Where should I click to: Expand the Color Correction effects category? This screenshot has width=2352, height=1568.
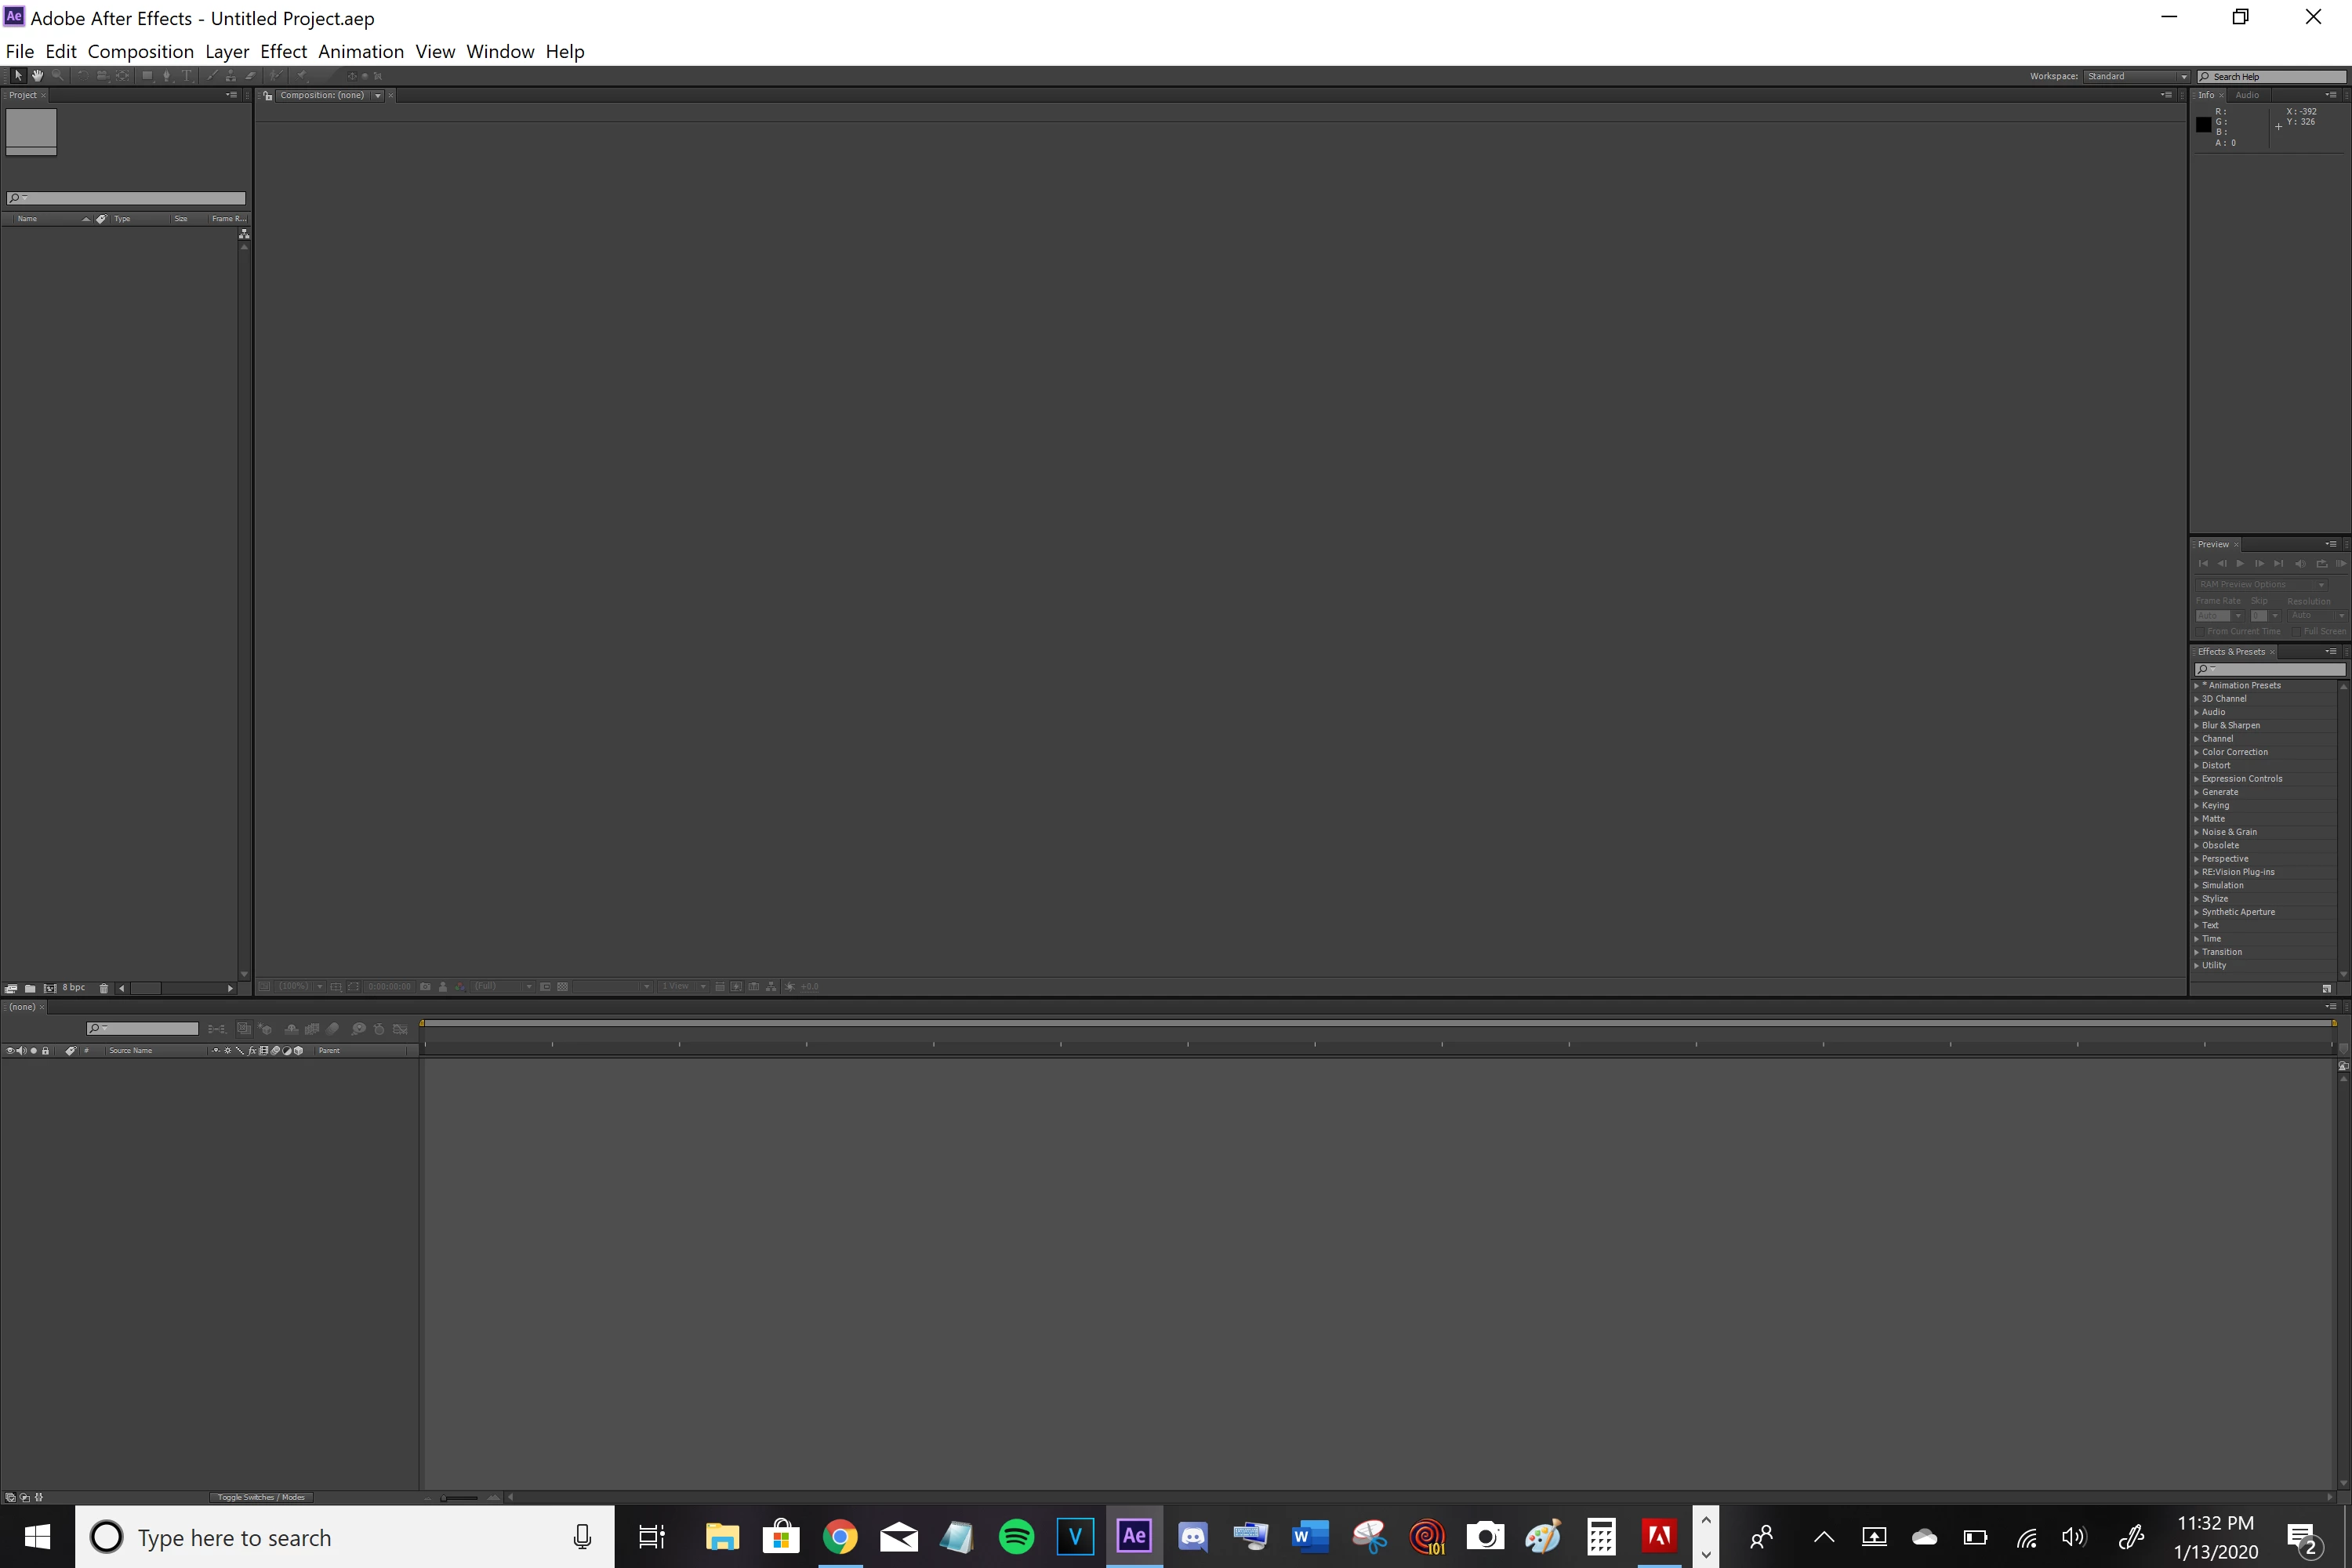[2197, 752]
